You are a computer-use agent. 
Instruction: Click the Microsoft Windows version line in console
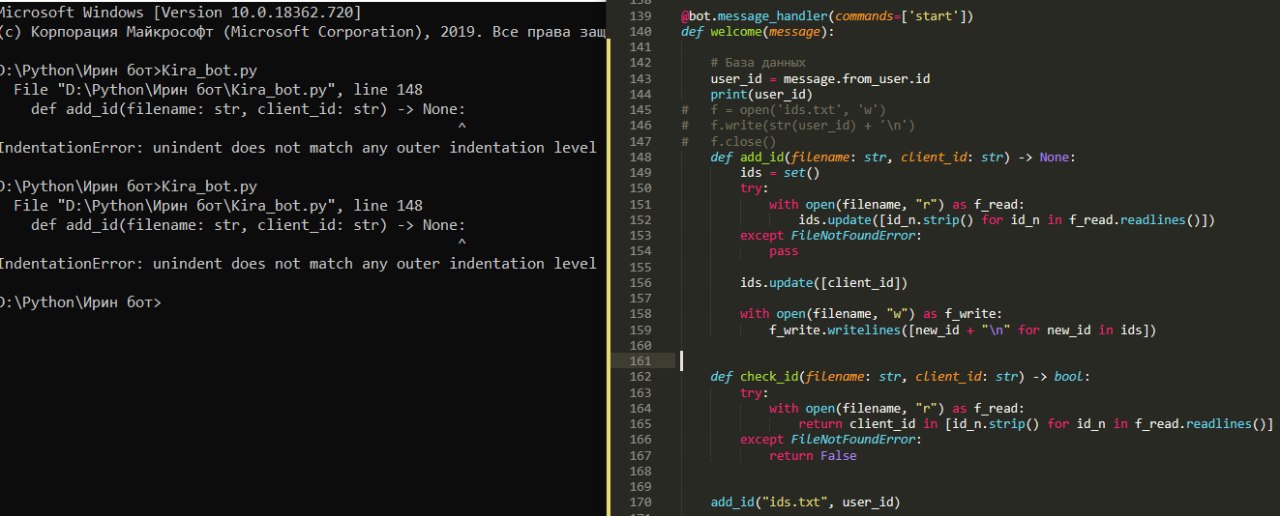pyautogui.click(x=181, y=13)
